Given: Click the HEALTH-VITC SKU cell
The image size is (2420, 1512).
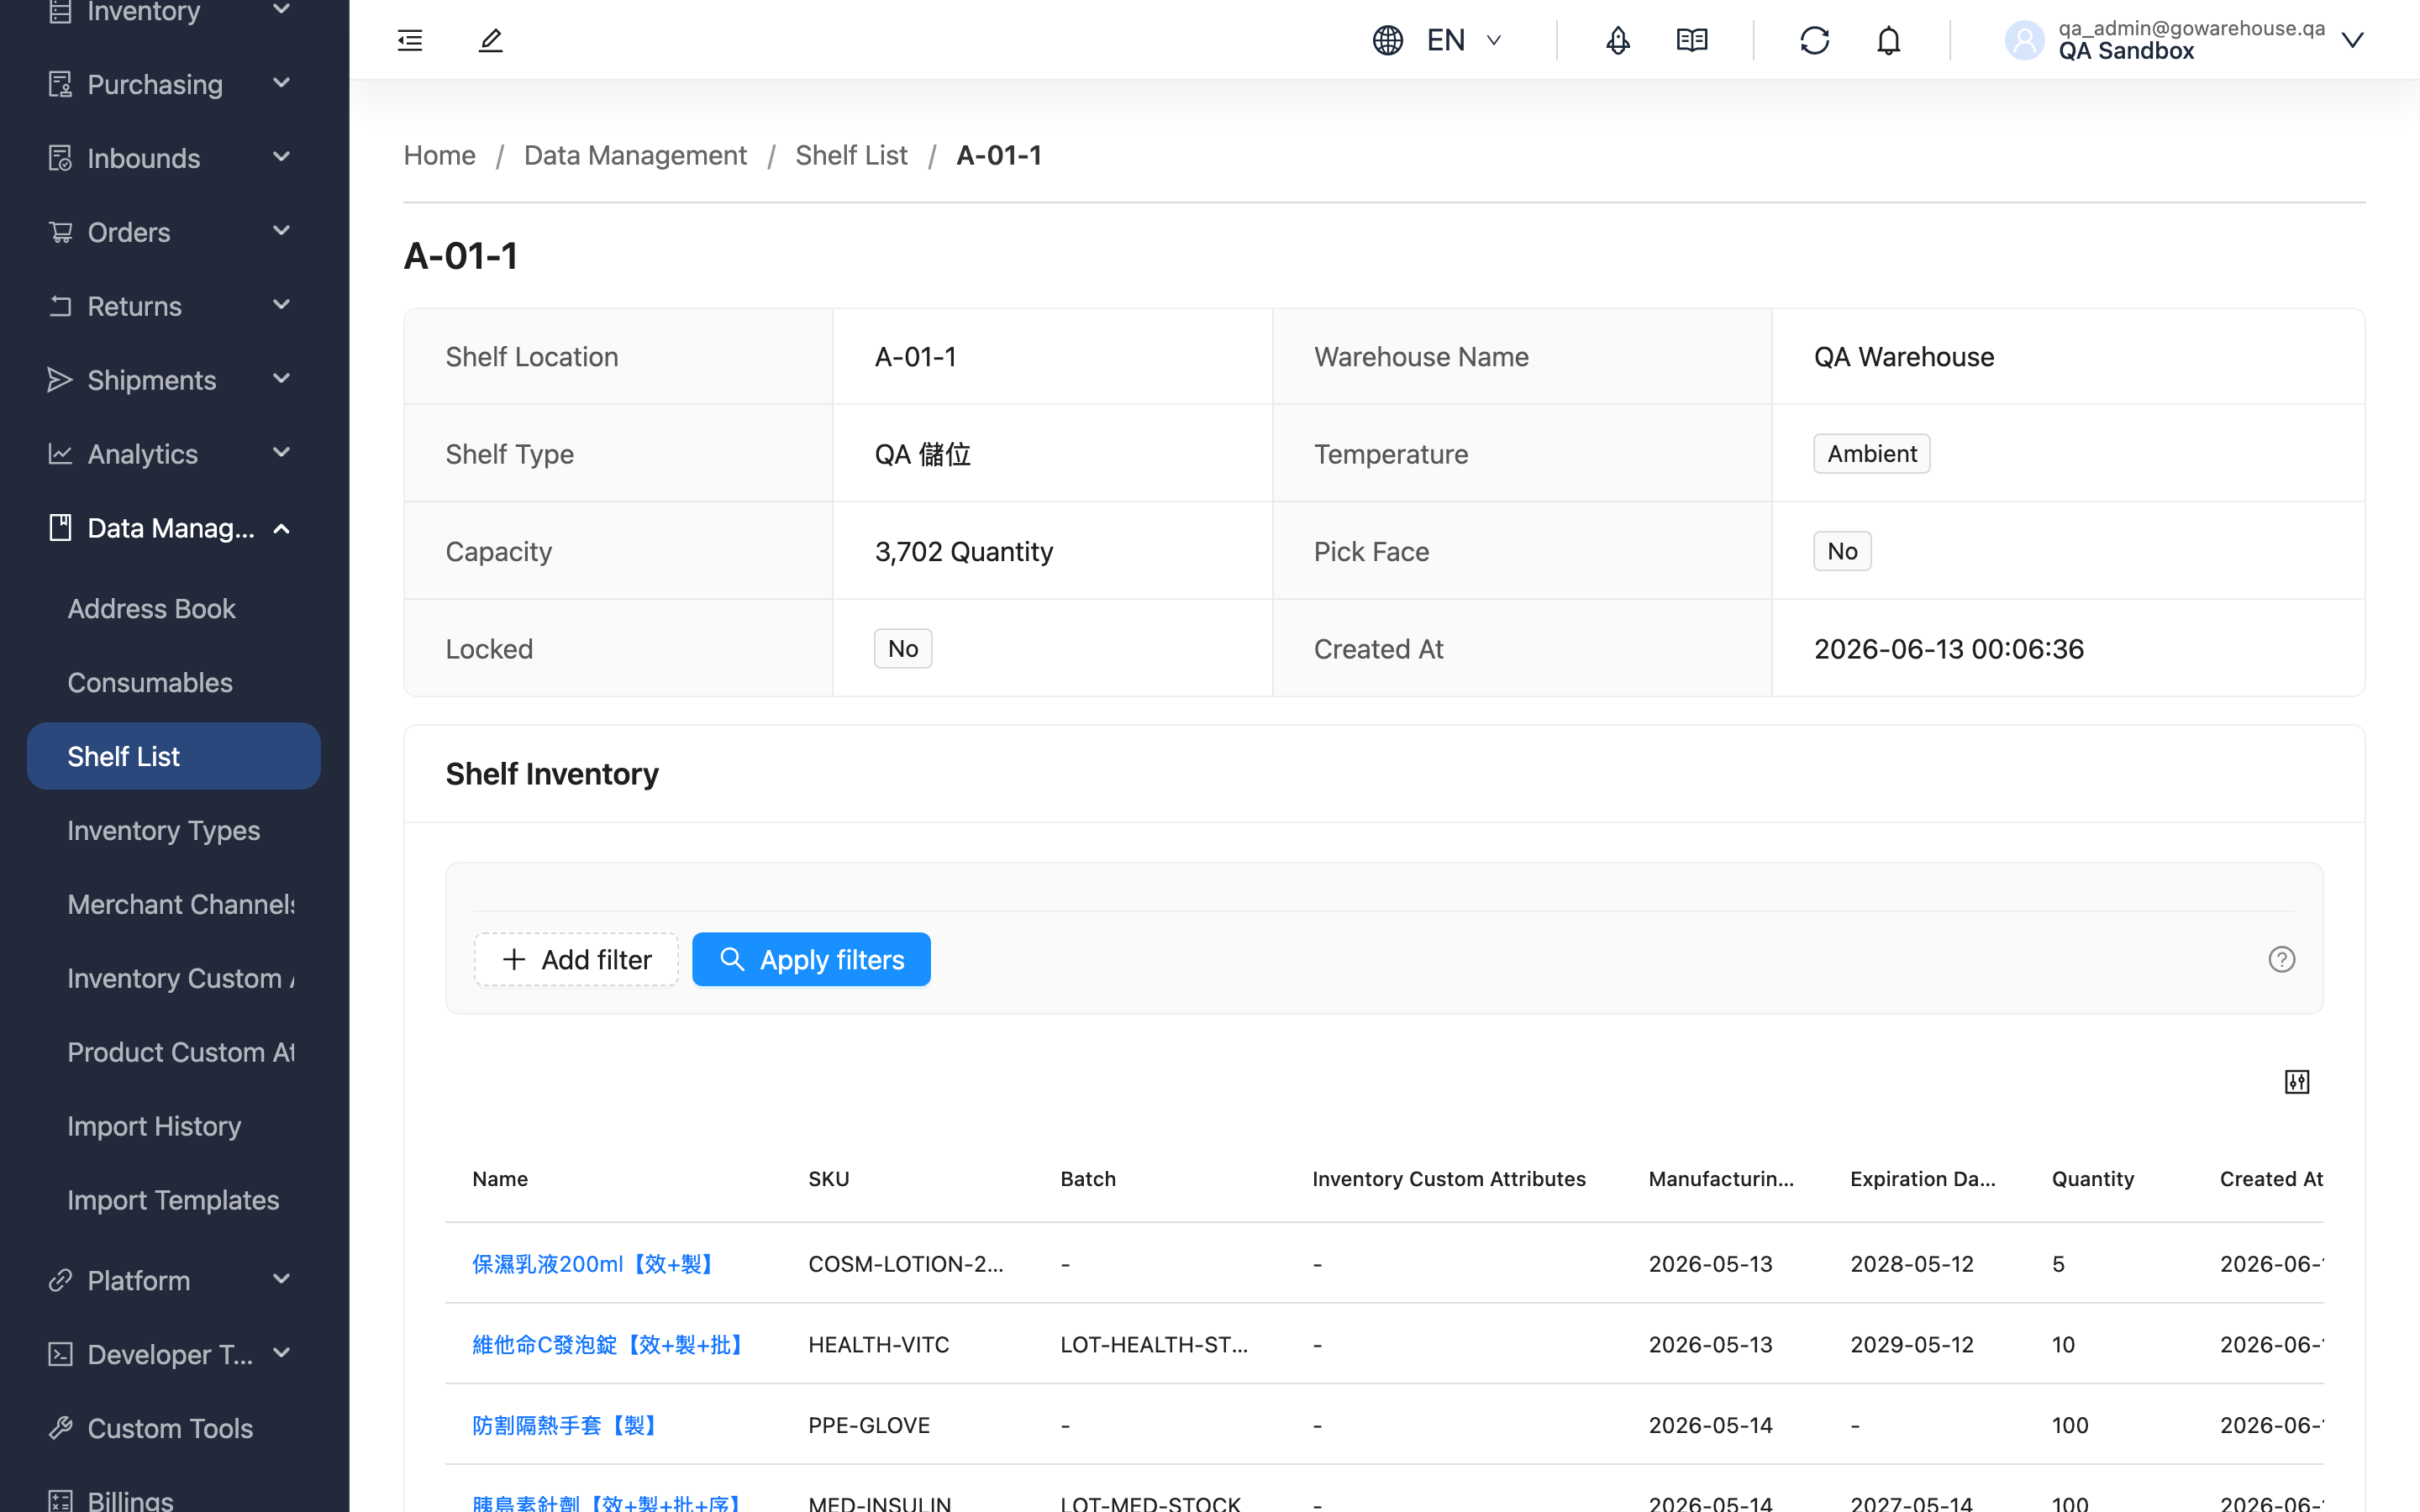Looking at the screenshot, I should [x=879, y=1345].
